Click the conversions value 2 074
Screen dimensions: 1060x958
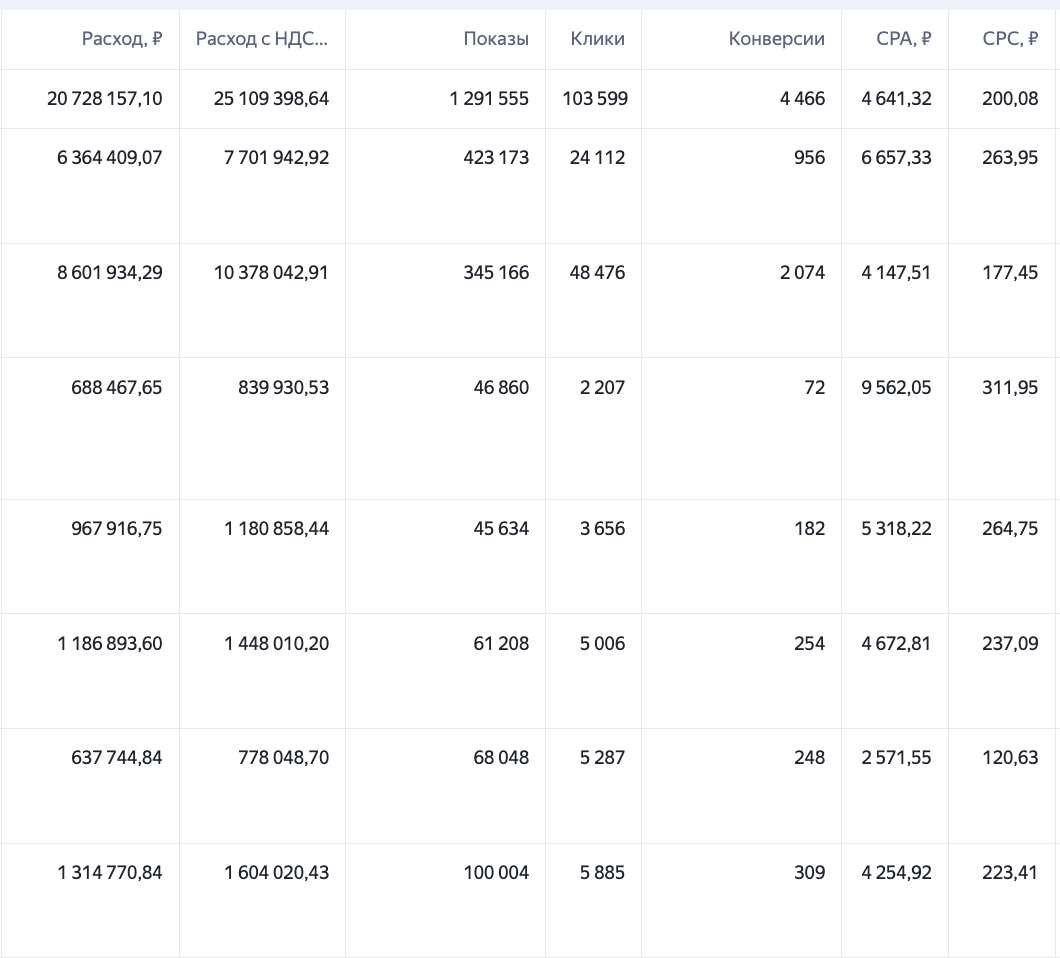click(x=802, y=272)
